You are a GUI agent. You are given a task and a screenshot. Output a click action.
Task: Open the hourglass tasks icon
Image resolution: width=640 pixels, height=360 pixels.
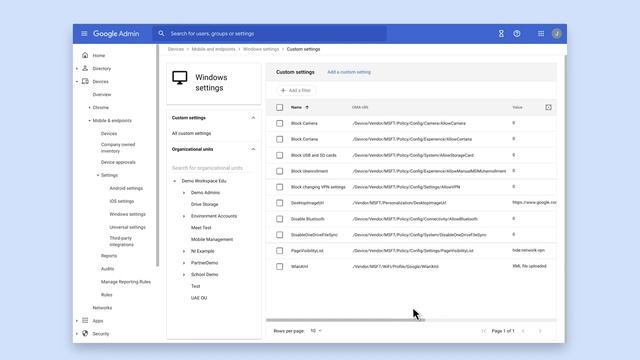501,33
